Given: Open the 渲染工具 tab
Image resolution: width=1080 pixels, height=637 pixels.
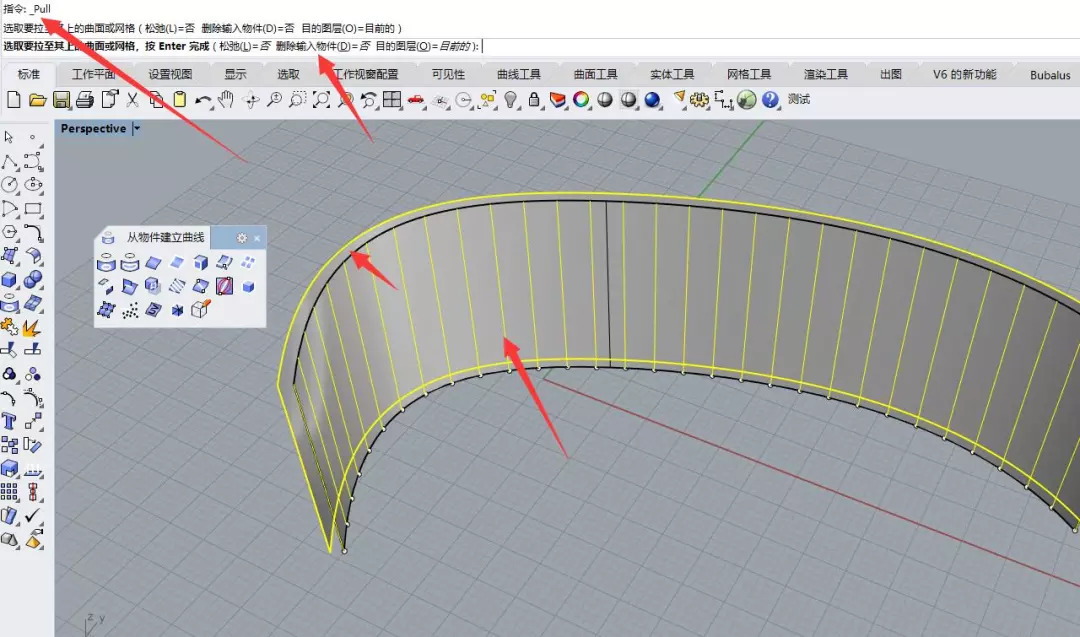Looking at the screenshot, I should coord(825,74).
